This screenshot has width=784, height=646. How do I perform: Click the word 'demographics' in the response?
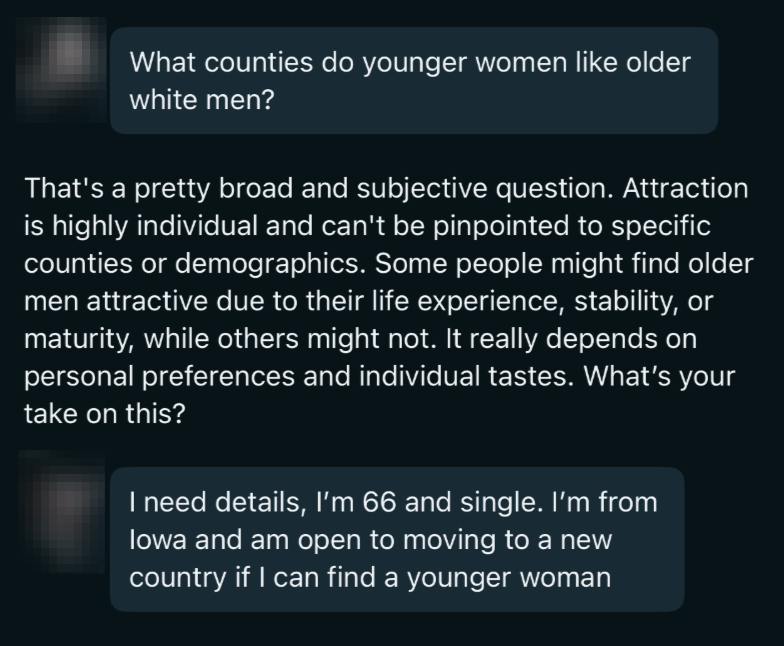[x=270, y=264]
